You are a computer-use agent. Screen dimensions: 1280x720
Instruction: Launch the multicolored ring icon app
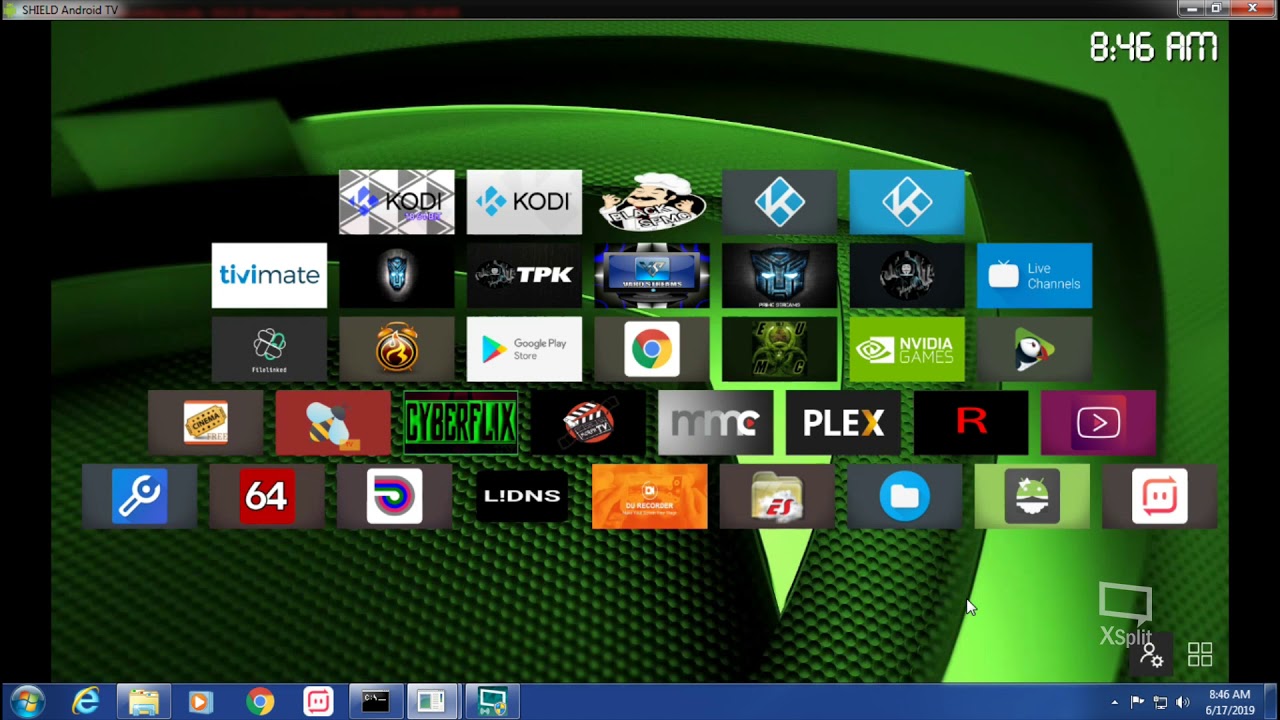(394, 496)
